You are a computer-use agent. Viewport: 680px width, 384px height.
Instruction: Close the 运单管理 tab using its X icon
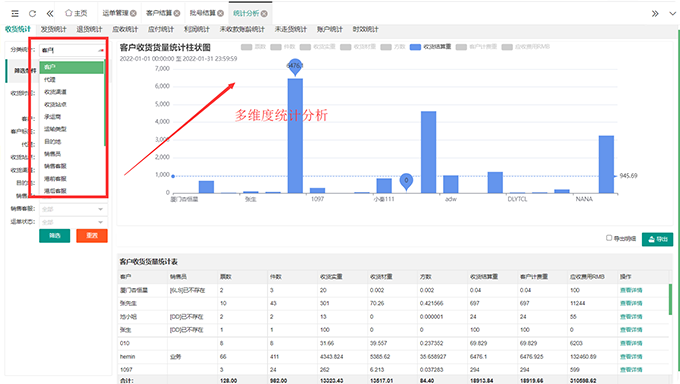[x=134, y=13]
